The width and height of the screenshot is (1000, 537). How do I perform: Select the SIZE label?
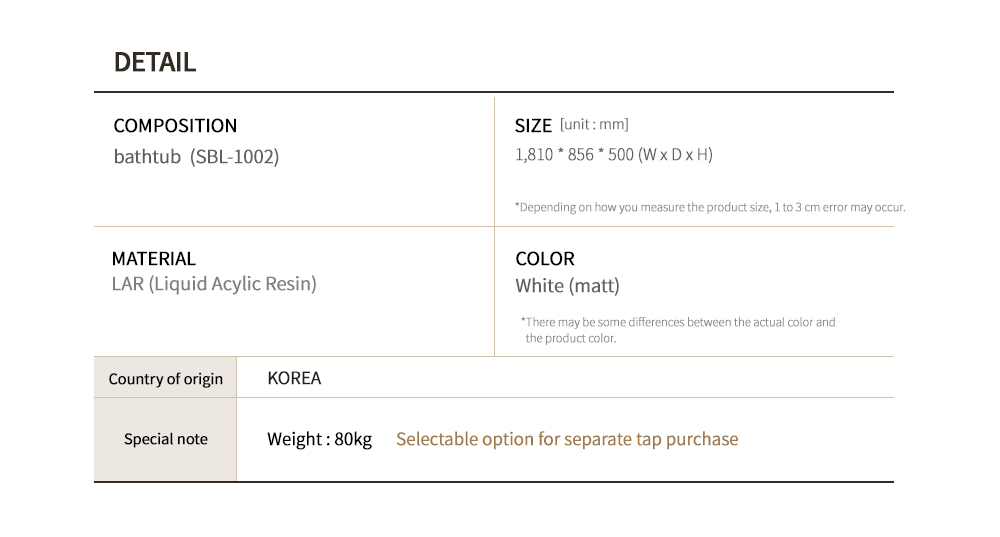point(533,126)
